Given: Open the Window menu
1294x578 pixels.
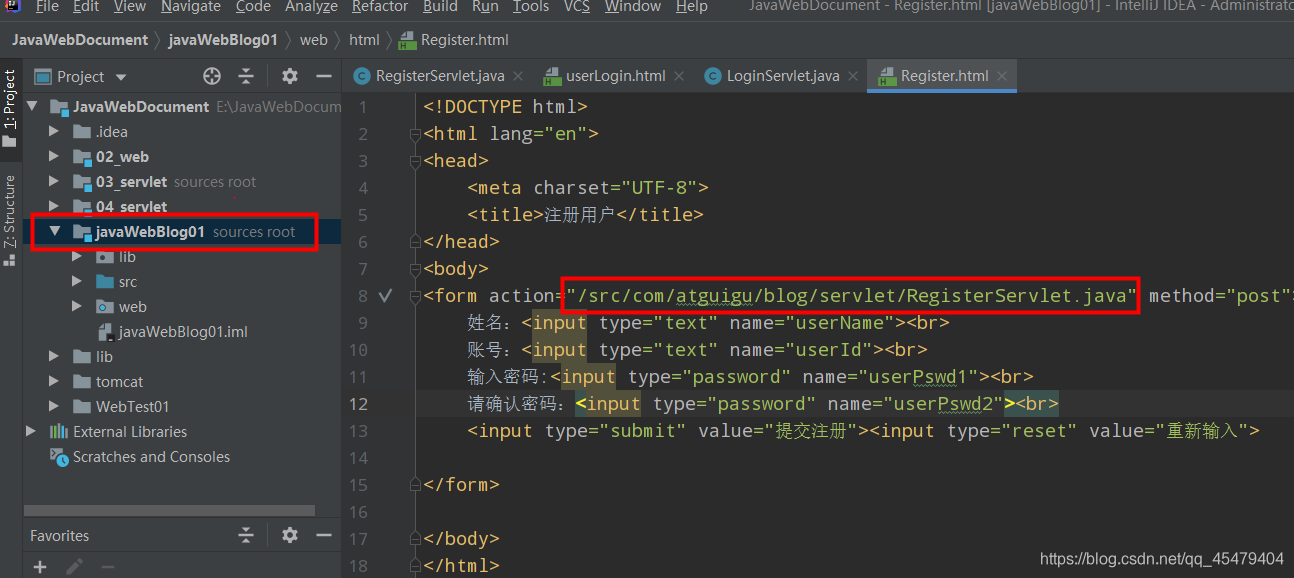Looking at the screenshot, I should pyautogui.click(x=633, y=7).
